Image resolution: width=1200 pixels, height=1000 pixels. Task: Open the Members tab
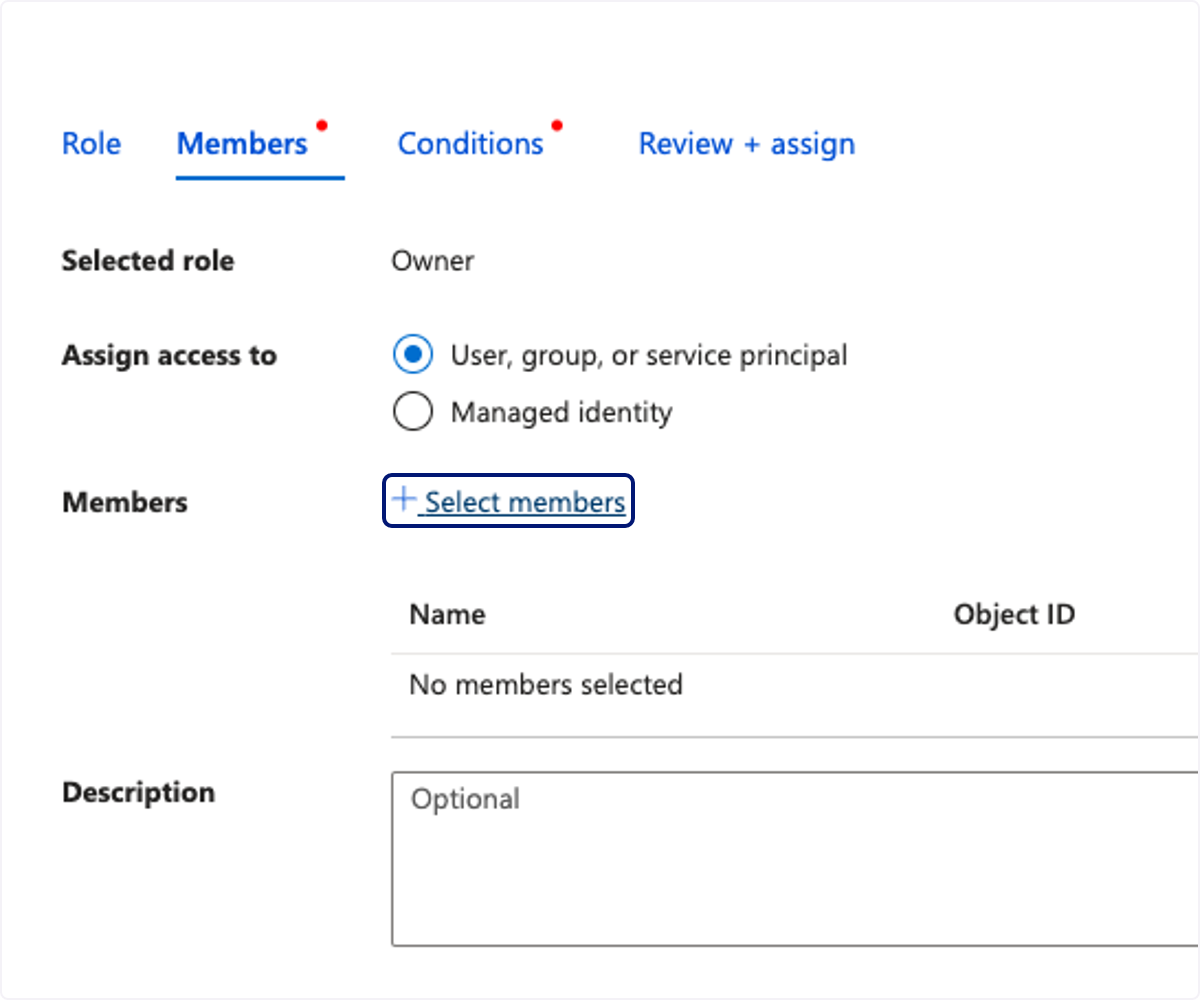(x=242, y=144)
